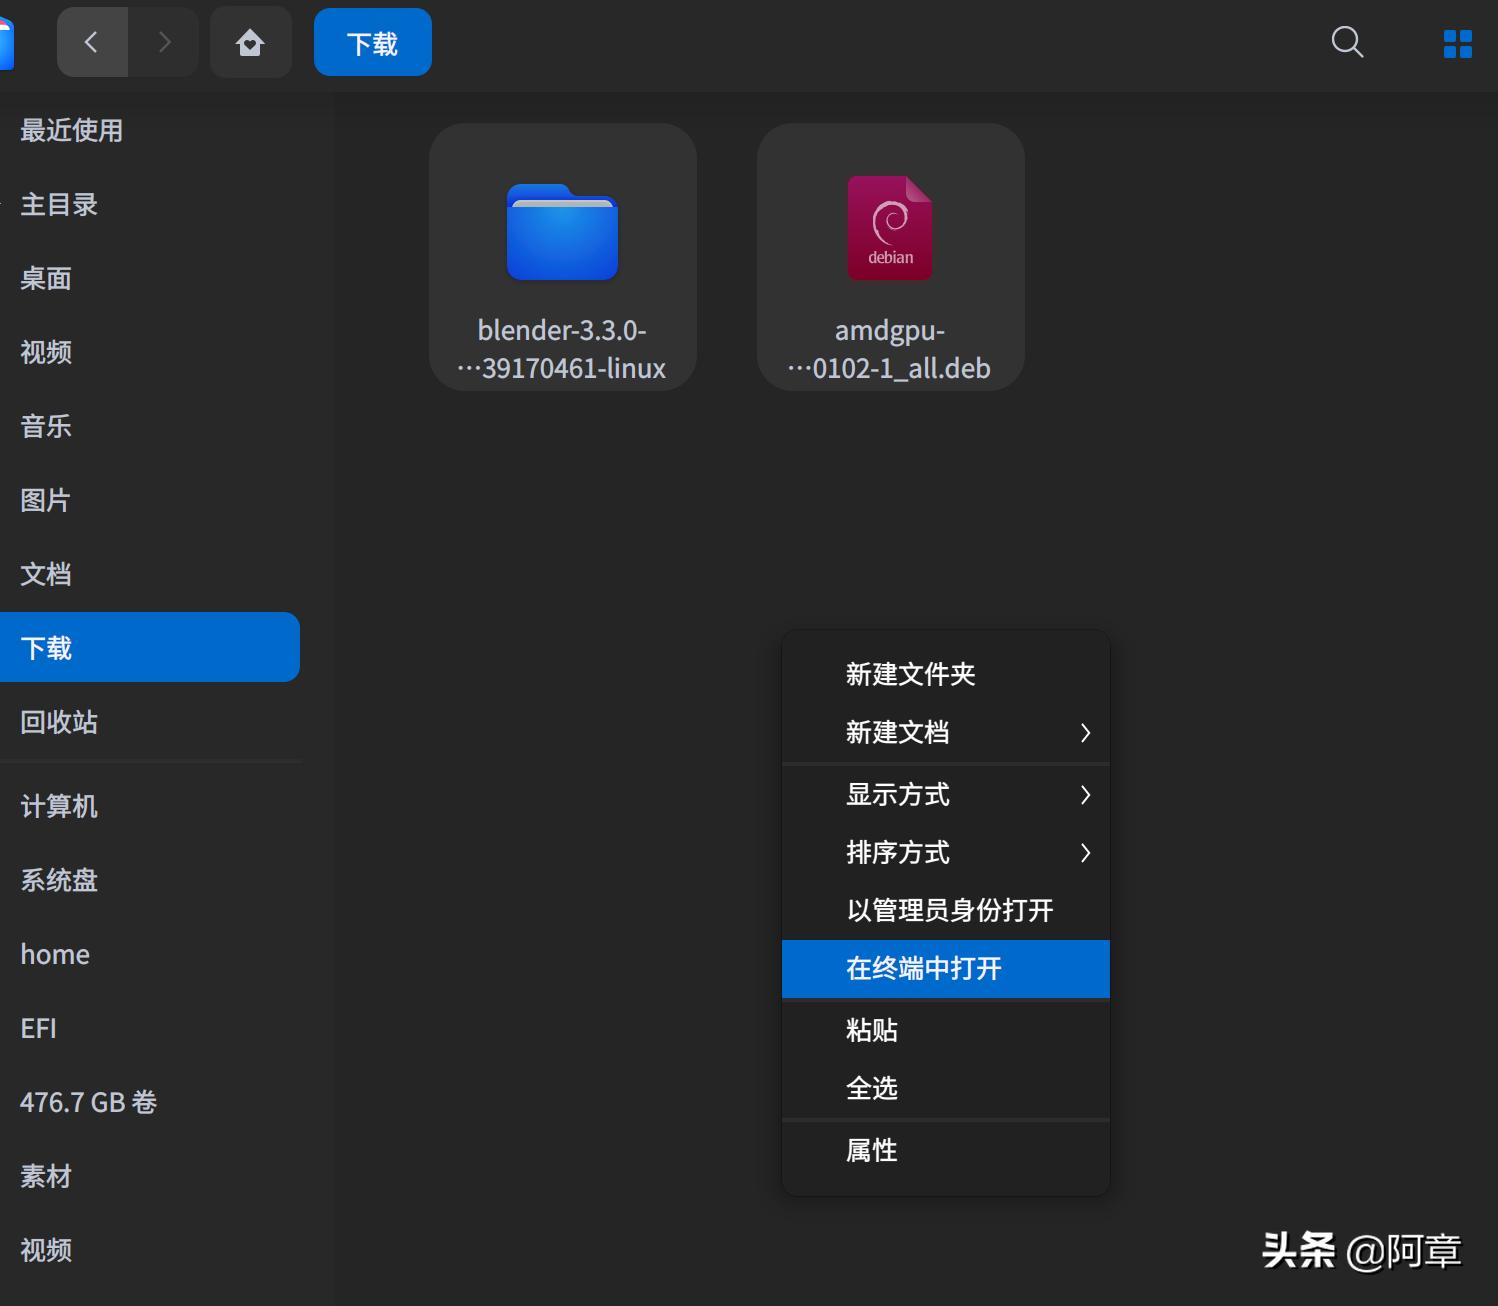Switch to grid view using view icon
Viewport: 1498px width, 1306px height.
[x=1456, y=43]
